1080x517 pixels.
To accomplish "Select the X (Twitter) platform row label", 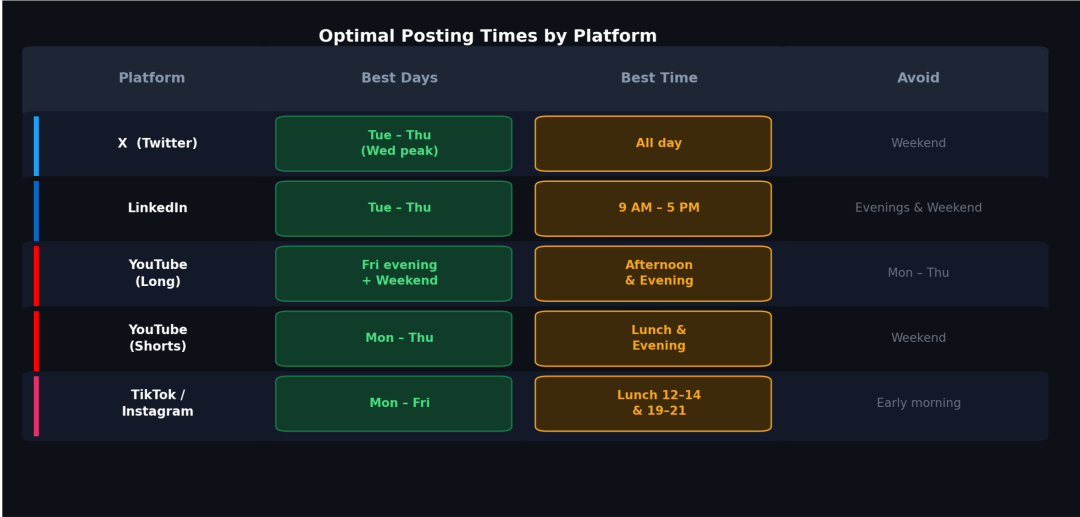I will click(157, 144).
